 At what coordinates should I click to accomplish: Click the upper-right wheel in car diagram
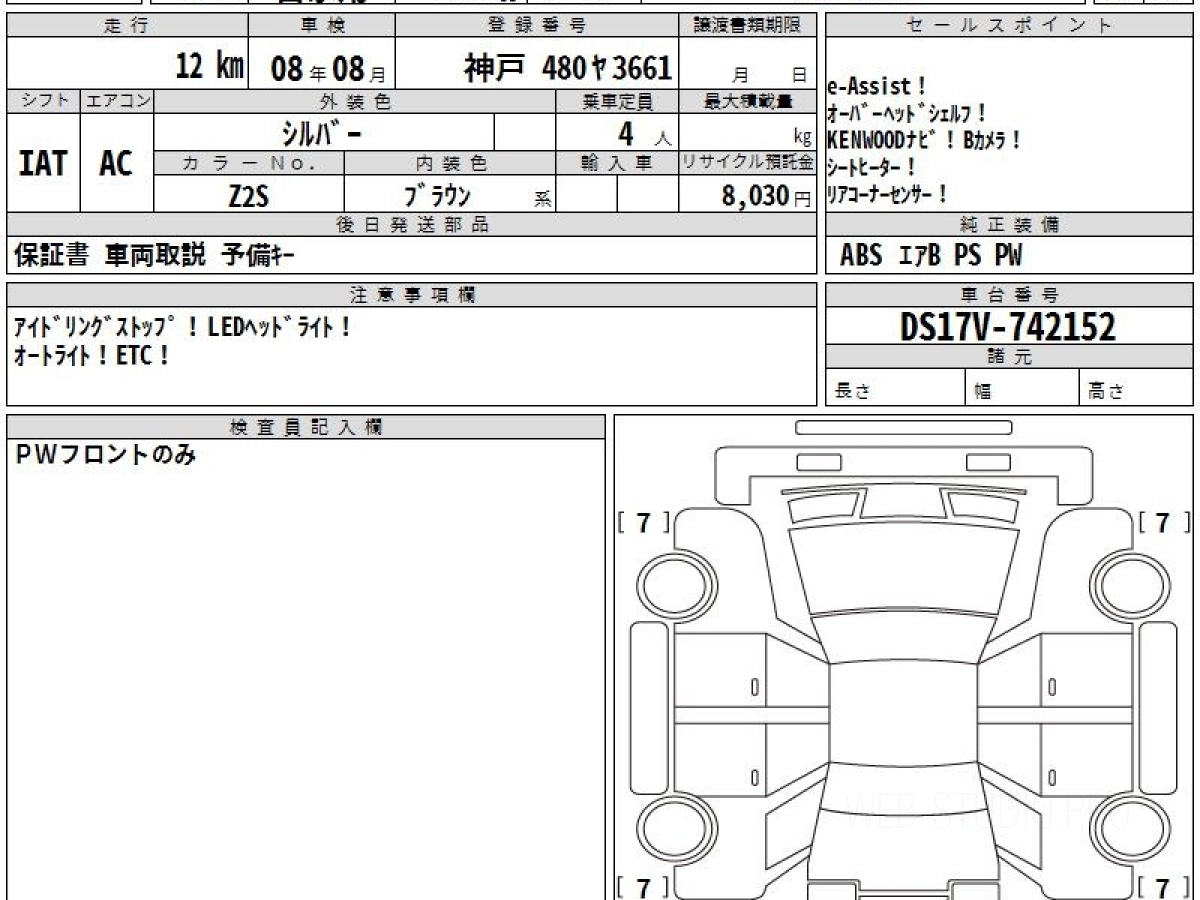click(x=1129, y=585)
